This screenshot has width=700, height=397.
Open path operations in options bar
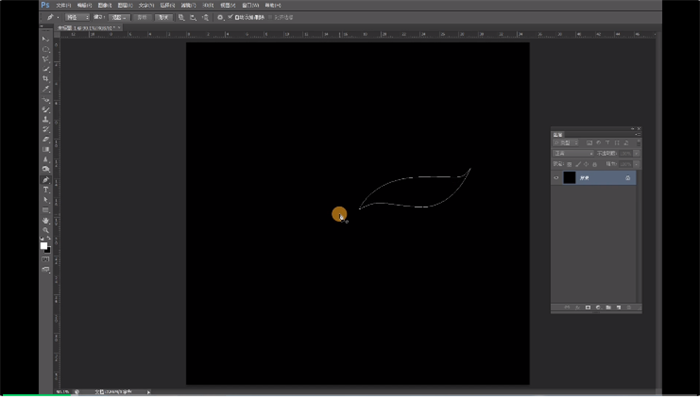click(182, 17)
